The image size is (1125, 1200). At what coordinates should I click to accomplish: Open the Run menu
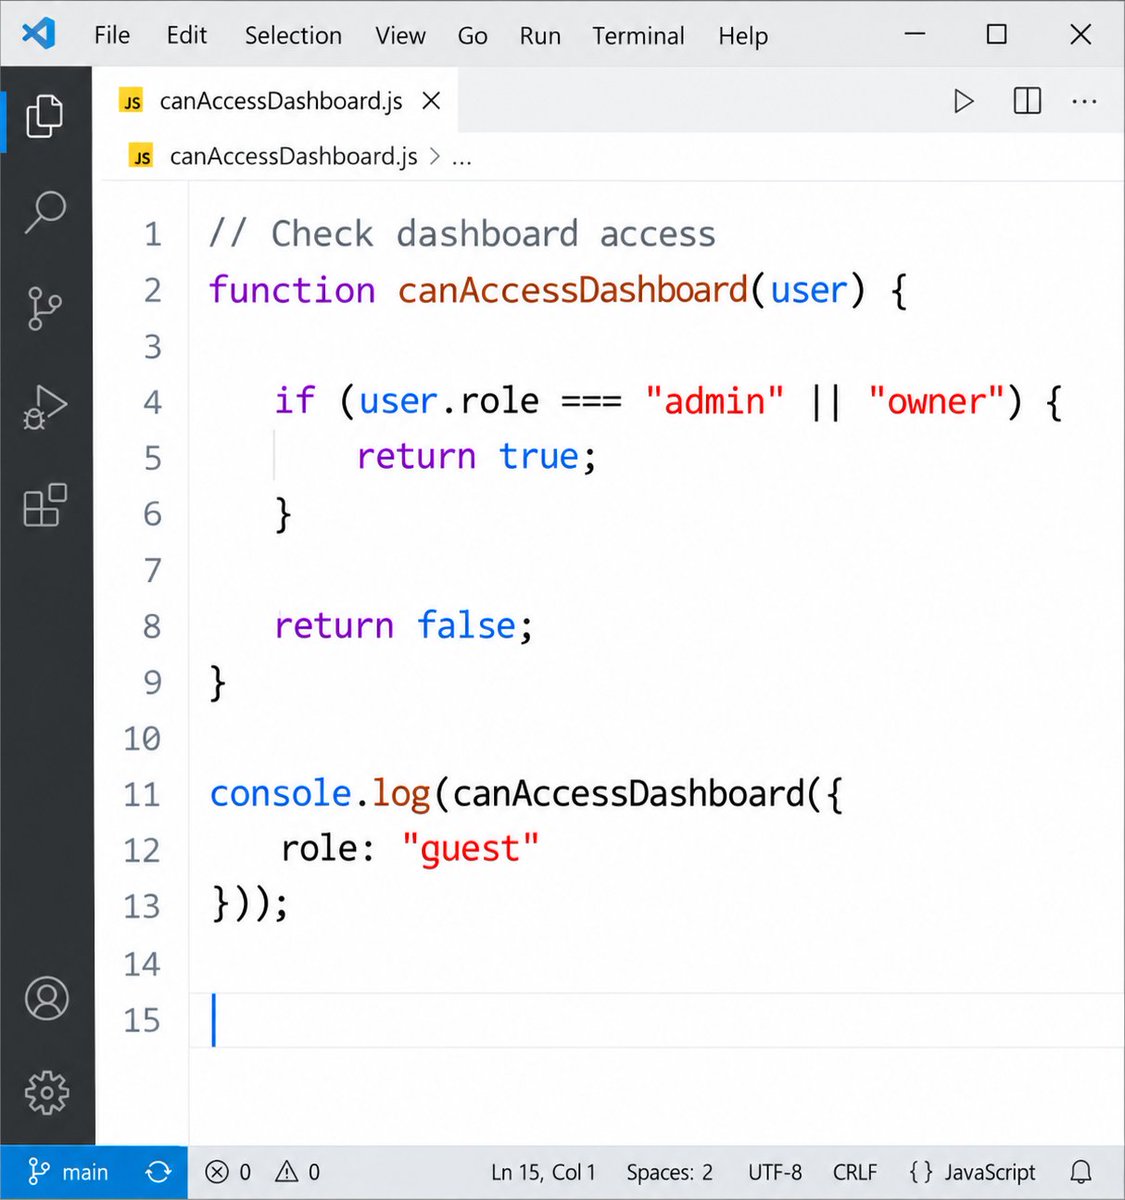pos(540,35)
